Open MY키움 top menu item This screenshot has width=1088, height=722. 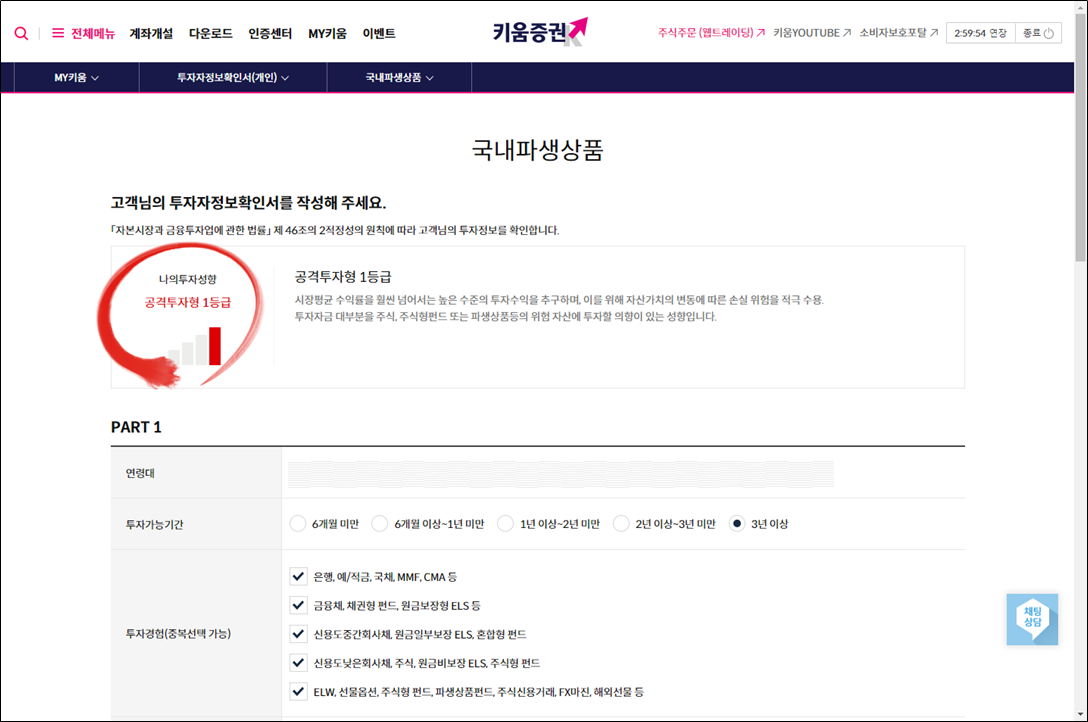tap(328, 33)
